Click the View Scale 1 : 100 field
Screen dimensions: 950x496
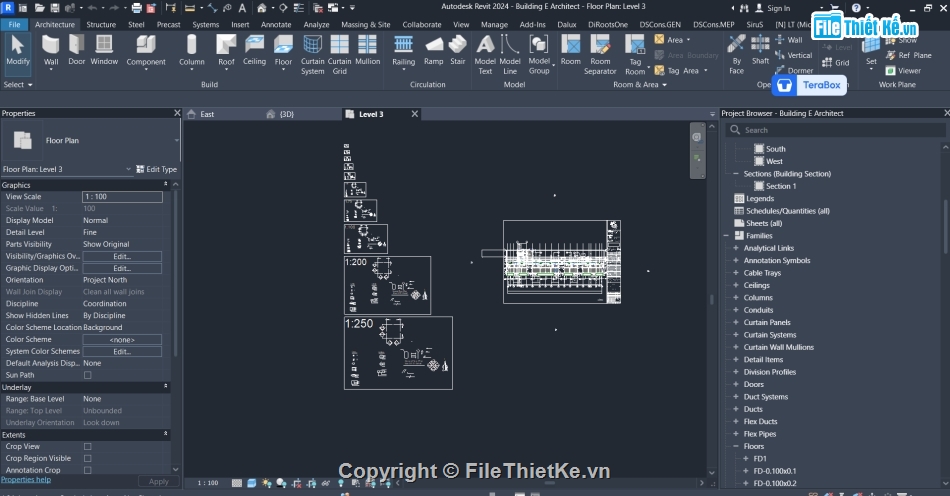(122, 197)
